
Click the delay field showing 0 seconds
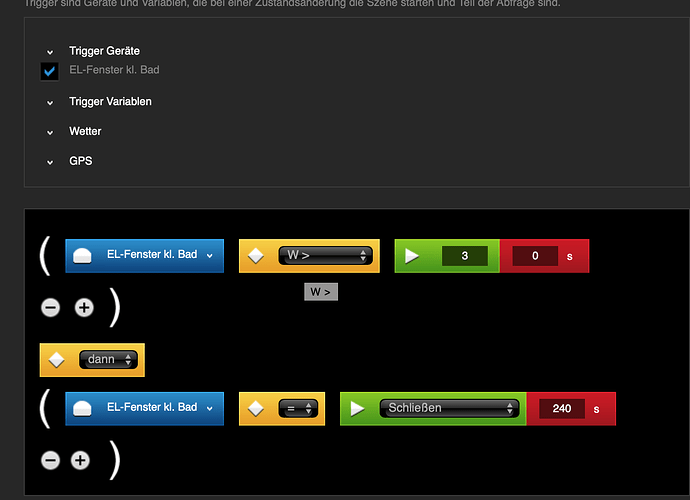(x=535, y=256)
